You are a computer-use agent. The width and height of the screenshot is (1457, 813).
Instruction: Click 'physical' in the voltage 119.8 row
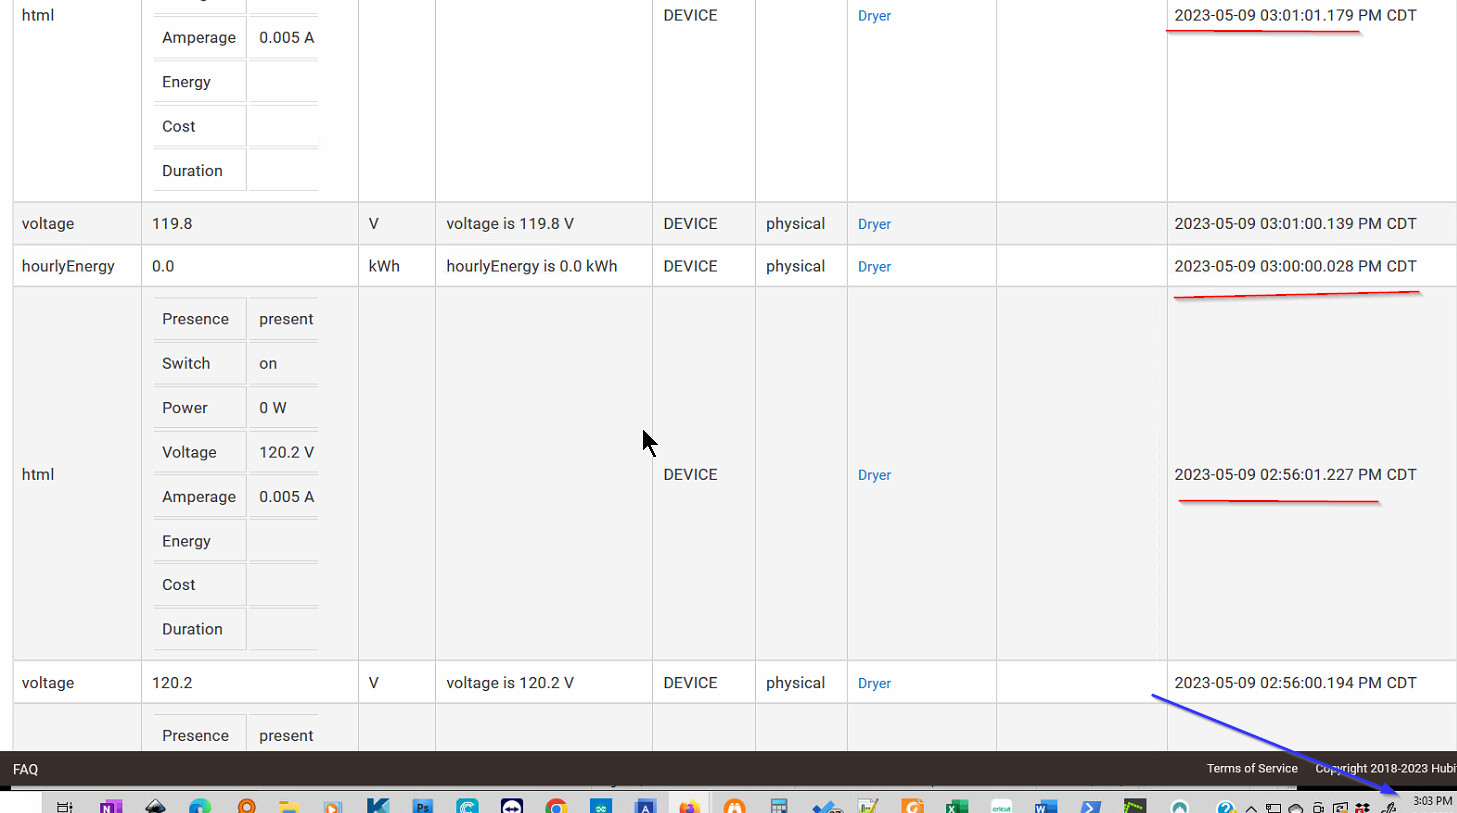coord(795,224)
